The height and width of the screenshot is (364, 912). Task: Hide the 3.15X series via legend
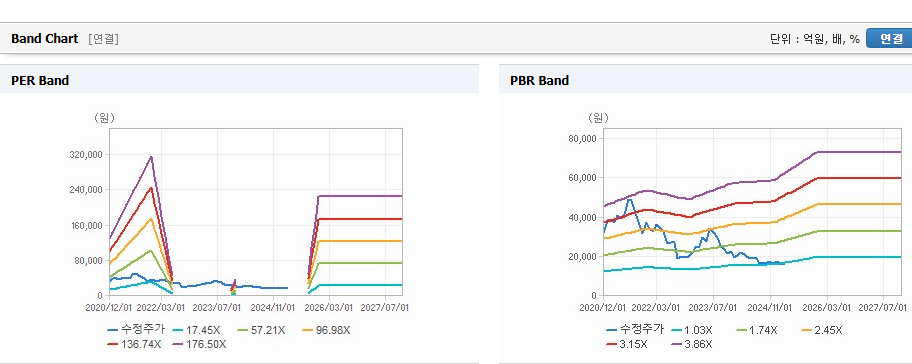(x=626, y=344)
